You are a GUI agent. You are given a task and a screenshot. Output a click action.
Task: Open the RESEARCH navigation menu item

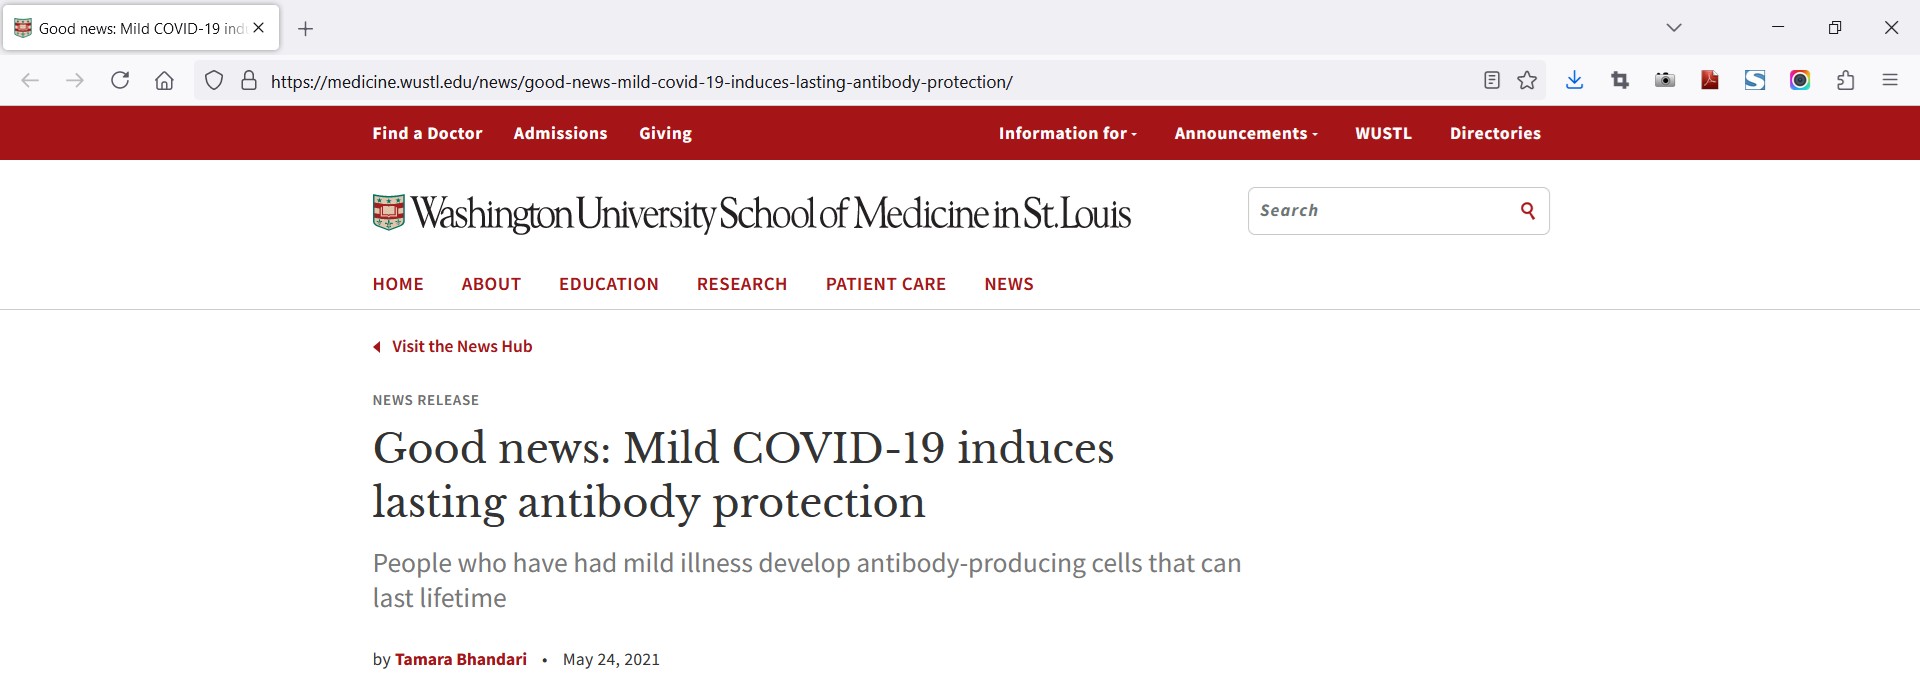point(742,284)
